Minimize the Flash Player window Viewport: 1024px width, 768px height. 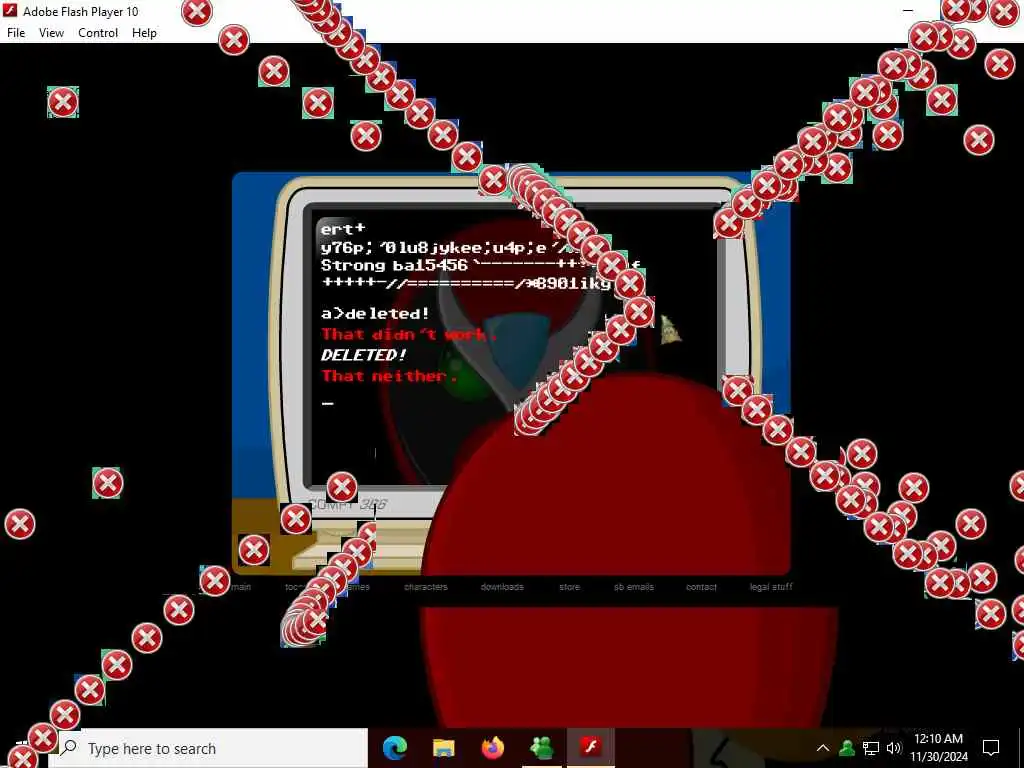click(908, 10)
